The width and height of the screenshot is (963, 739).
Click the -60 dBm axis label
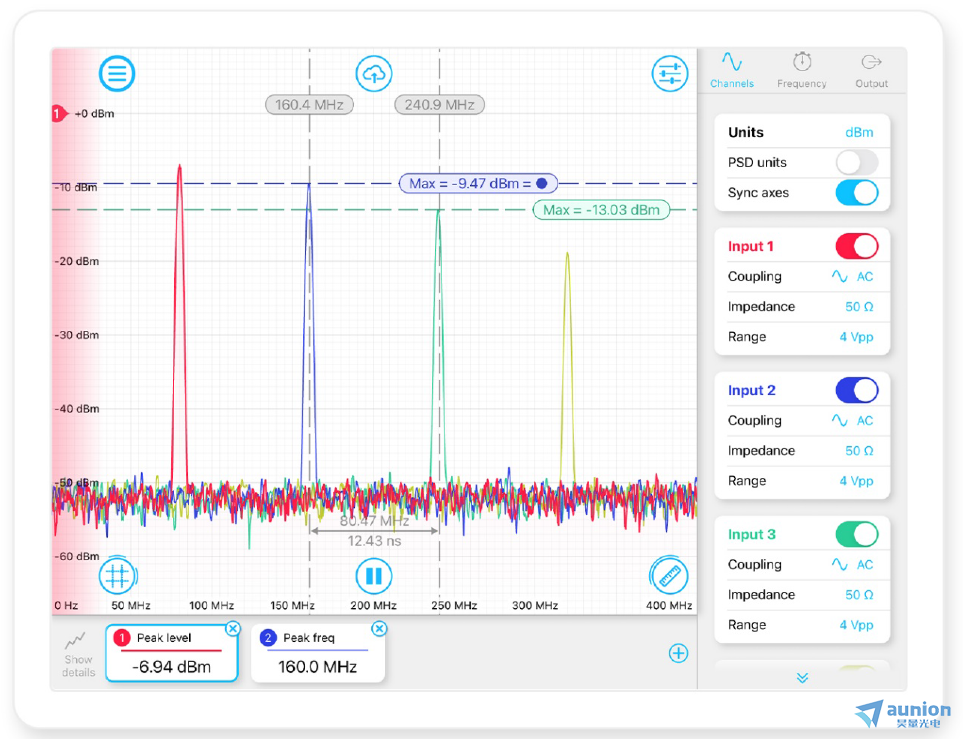pyautogui.click(x=77, y=556)
